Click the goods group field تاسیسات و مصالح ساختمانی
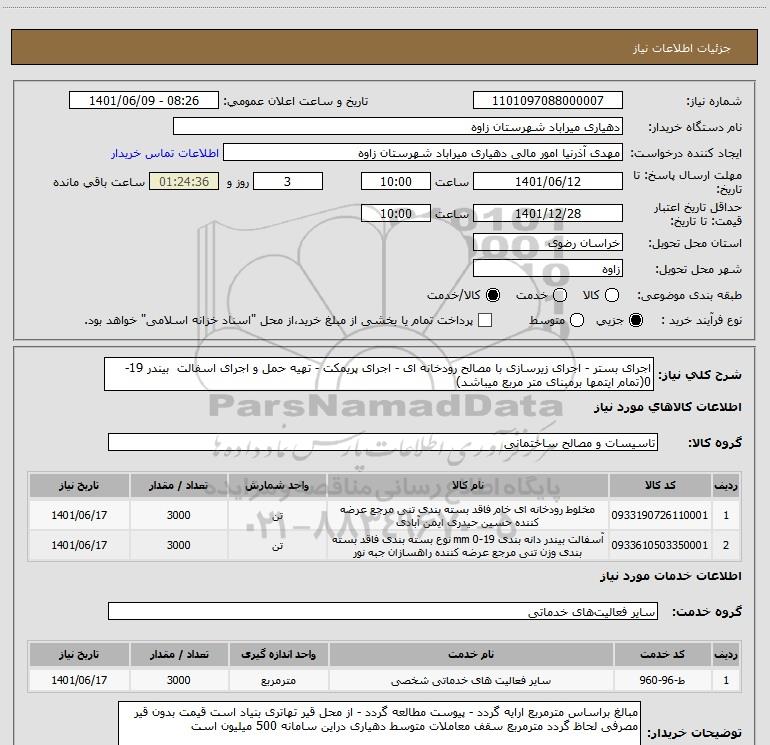The width and height of the screenshot is (770, 745). (x=383, y=442)
